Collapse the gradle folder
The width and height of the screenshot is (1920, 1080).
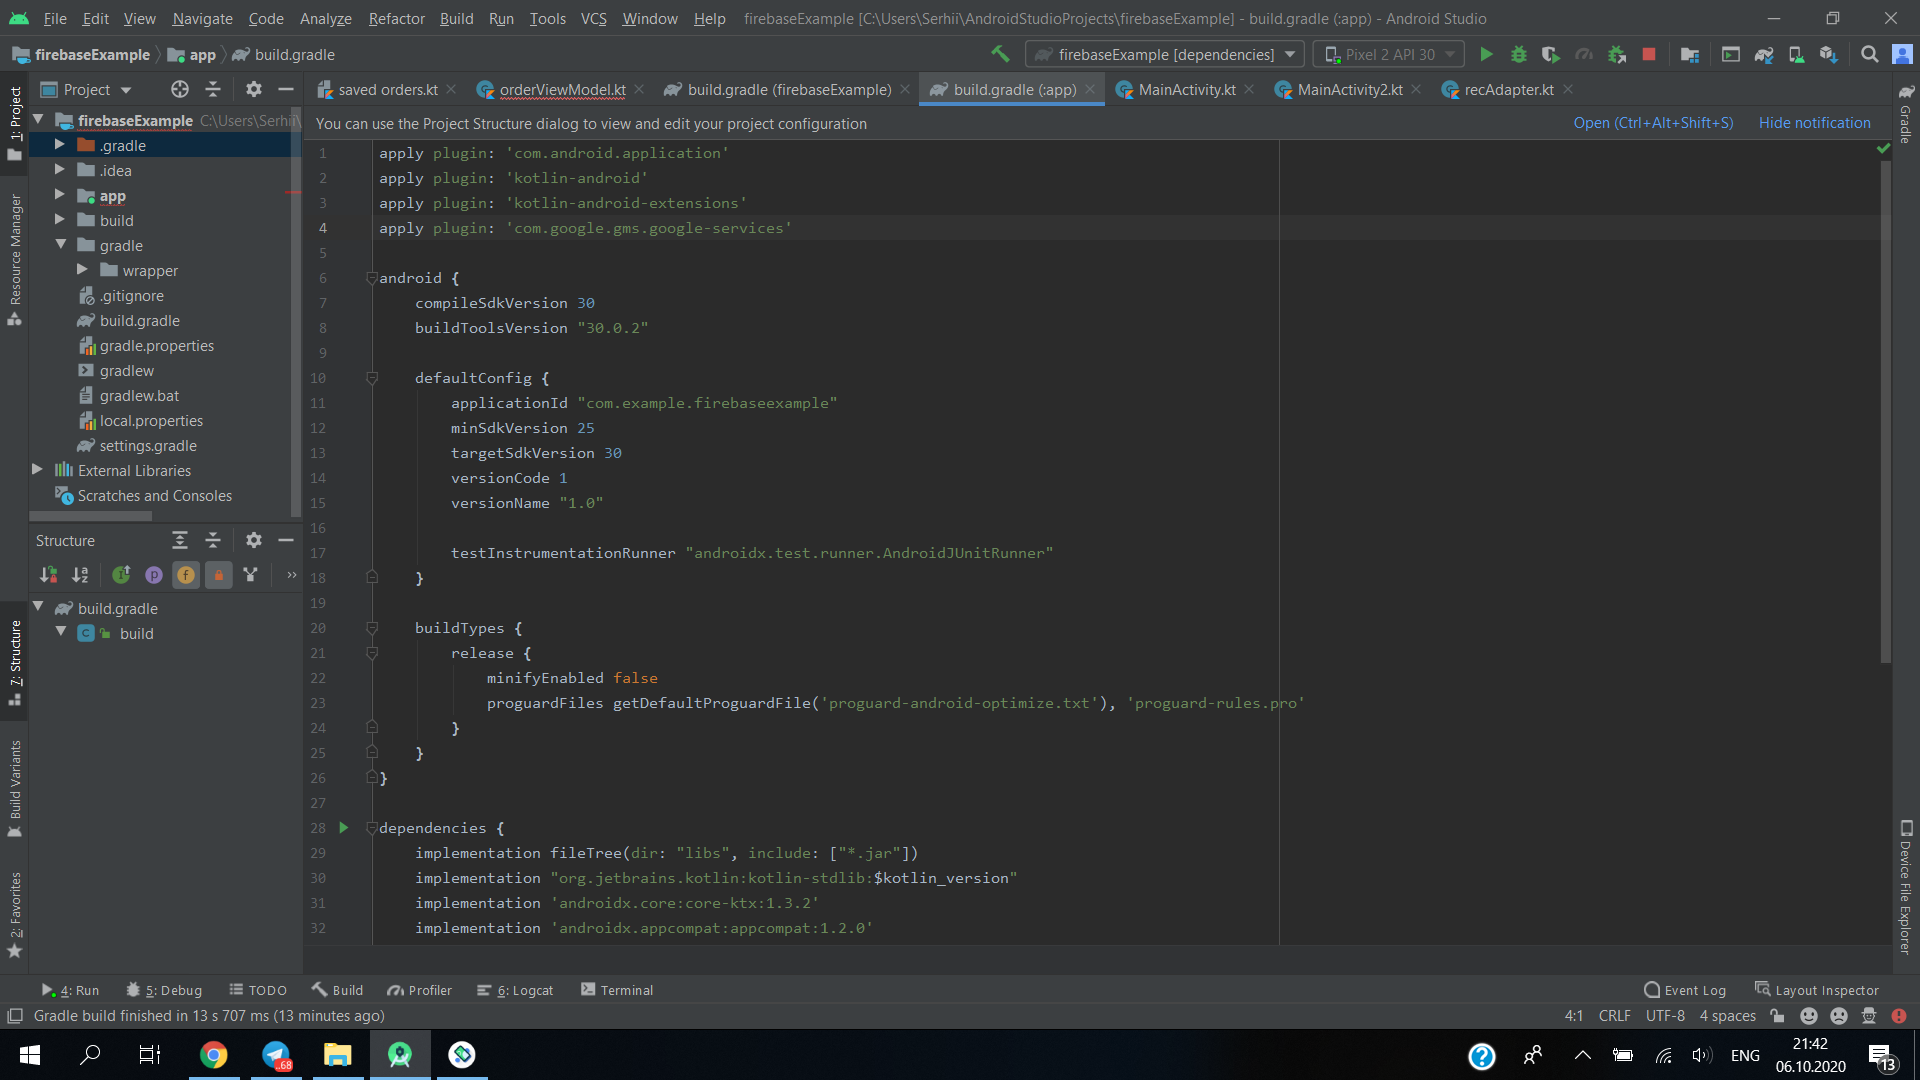60,245
